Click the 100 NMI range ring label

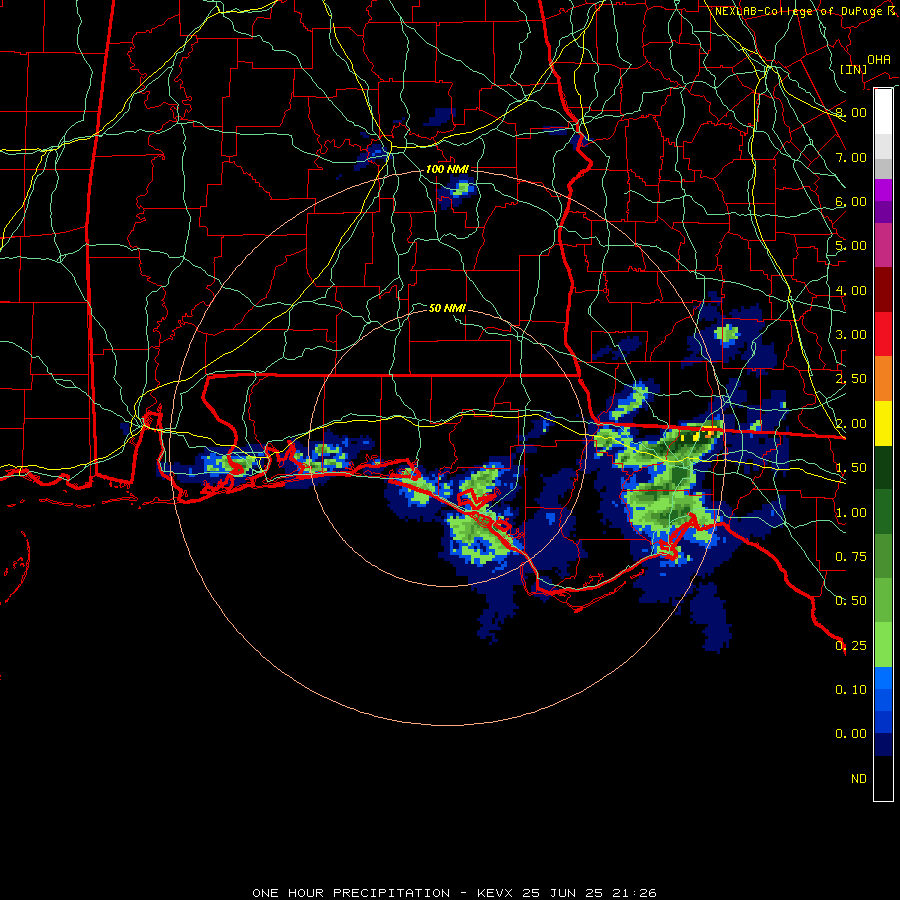447,169
